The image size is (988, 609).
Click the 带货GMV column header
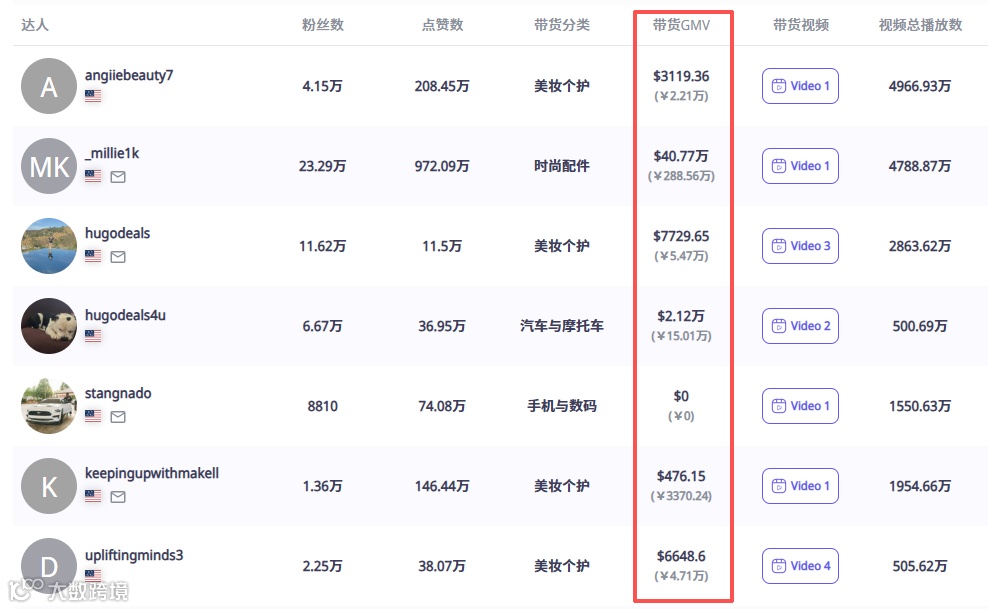click(681, 25)
